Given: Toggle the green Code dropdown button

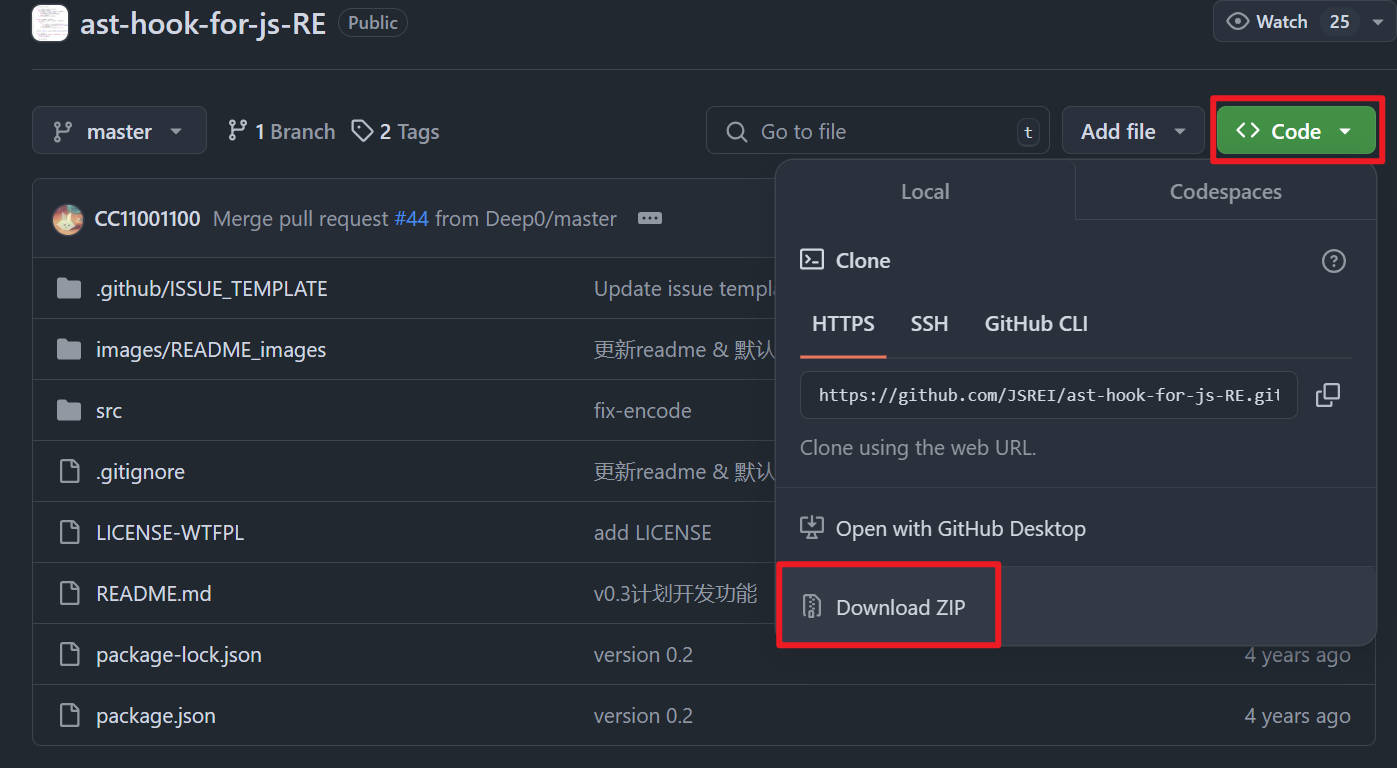Looking at the screenshot, I should (x=1296, y=131).
